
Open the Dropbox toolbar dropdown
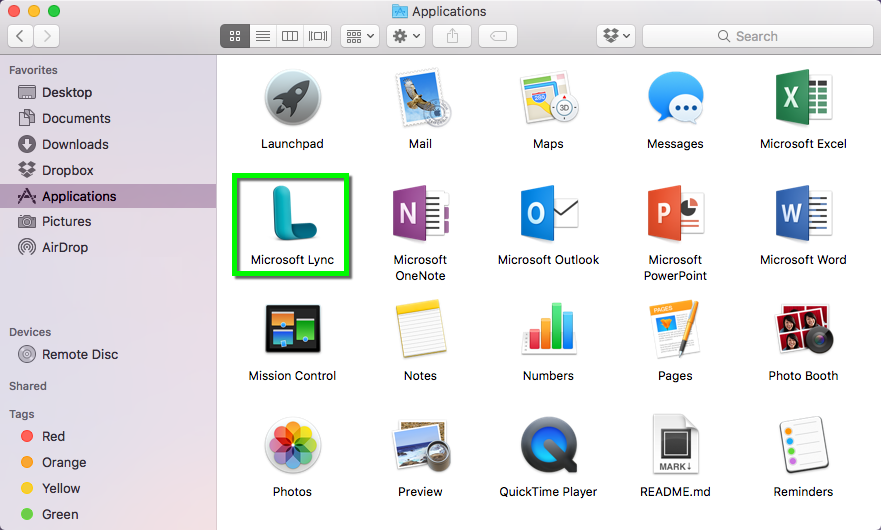(x=616, y=36)
